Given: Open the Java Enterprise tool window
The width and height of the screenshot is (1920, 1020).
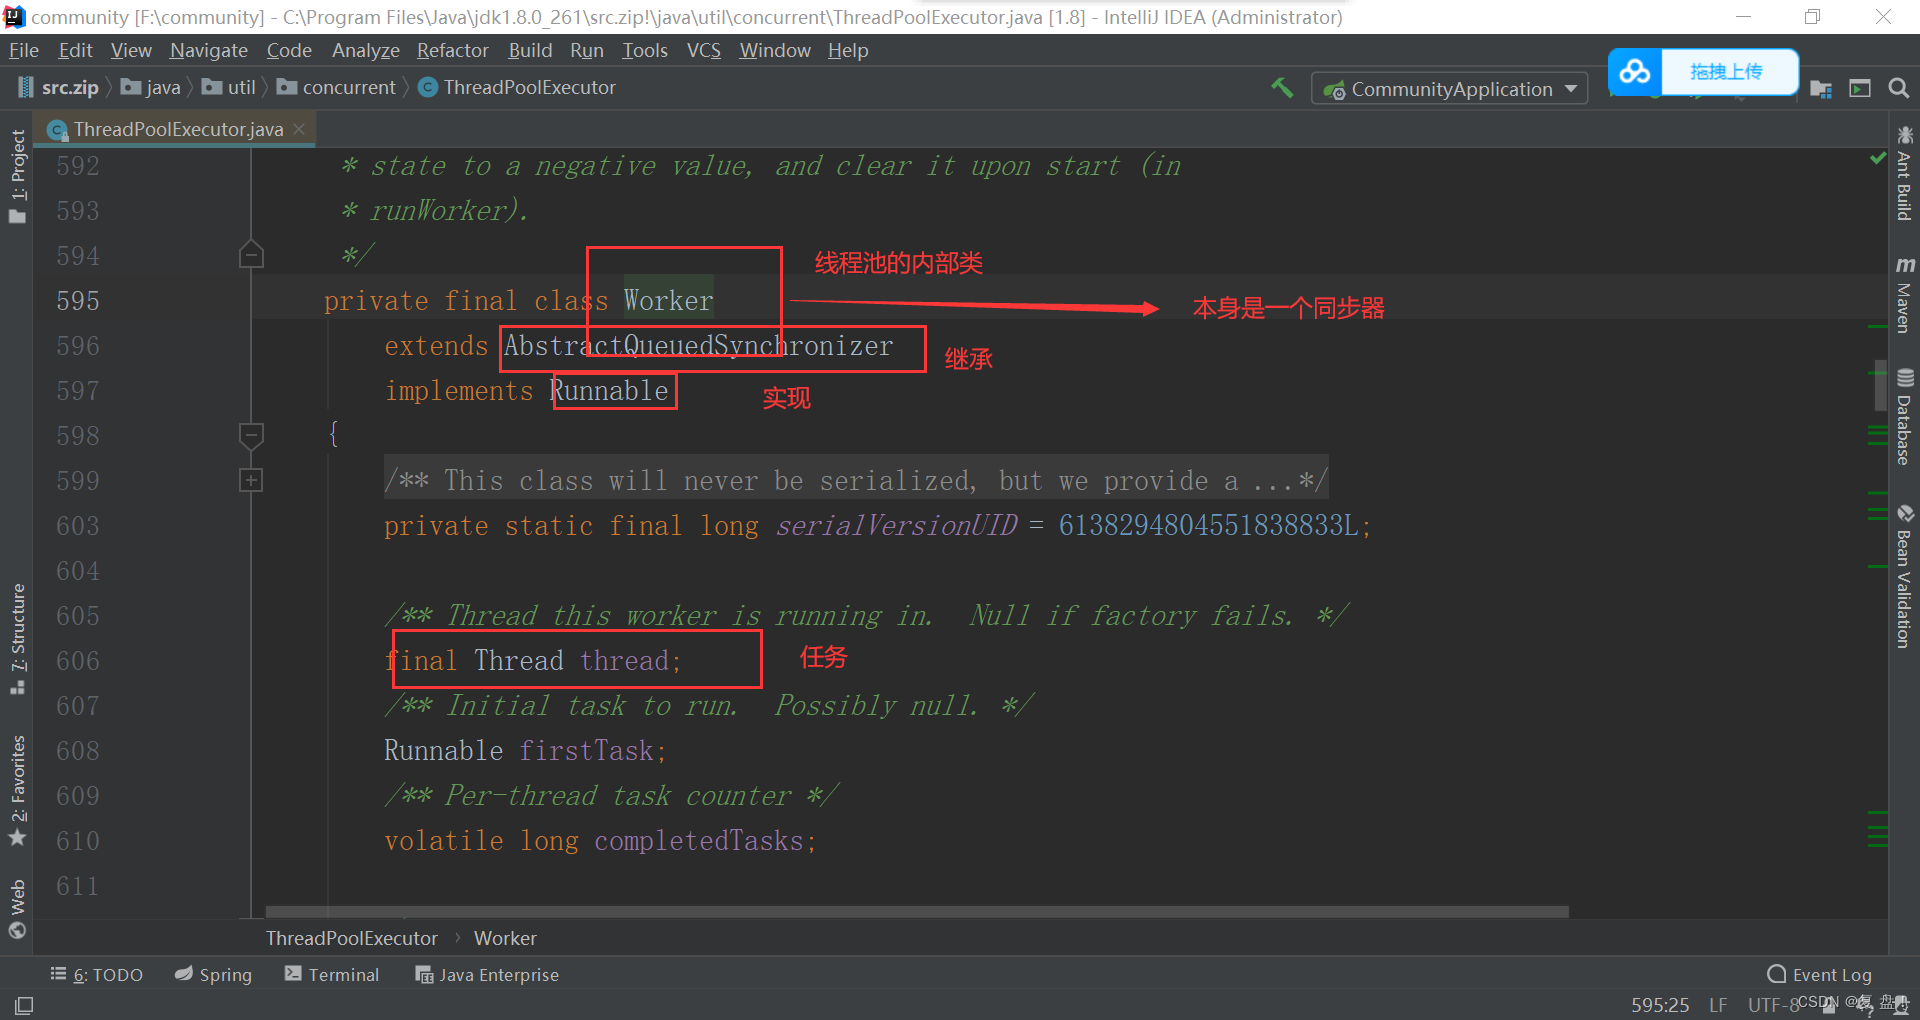Looking at the screenshot, I should 487,975.
